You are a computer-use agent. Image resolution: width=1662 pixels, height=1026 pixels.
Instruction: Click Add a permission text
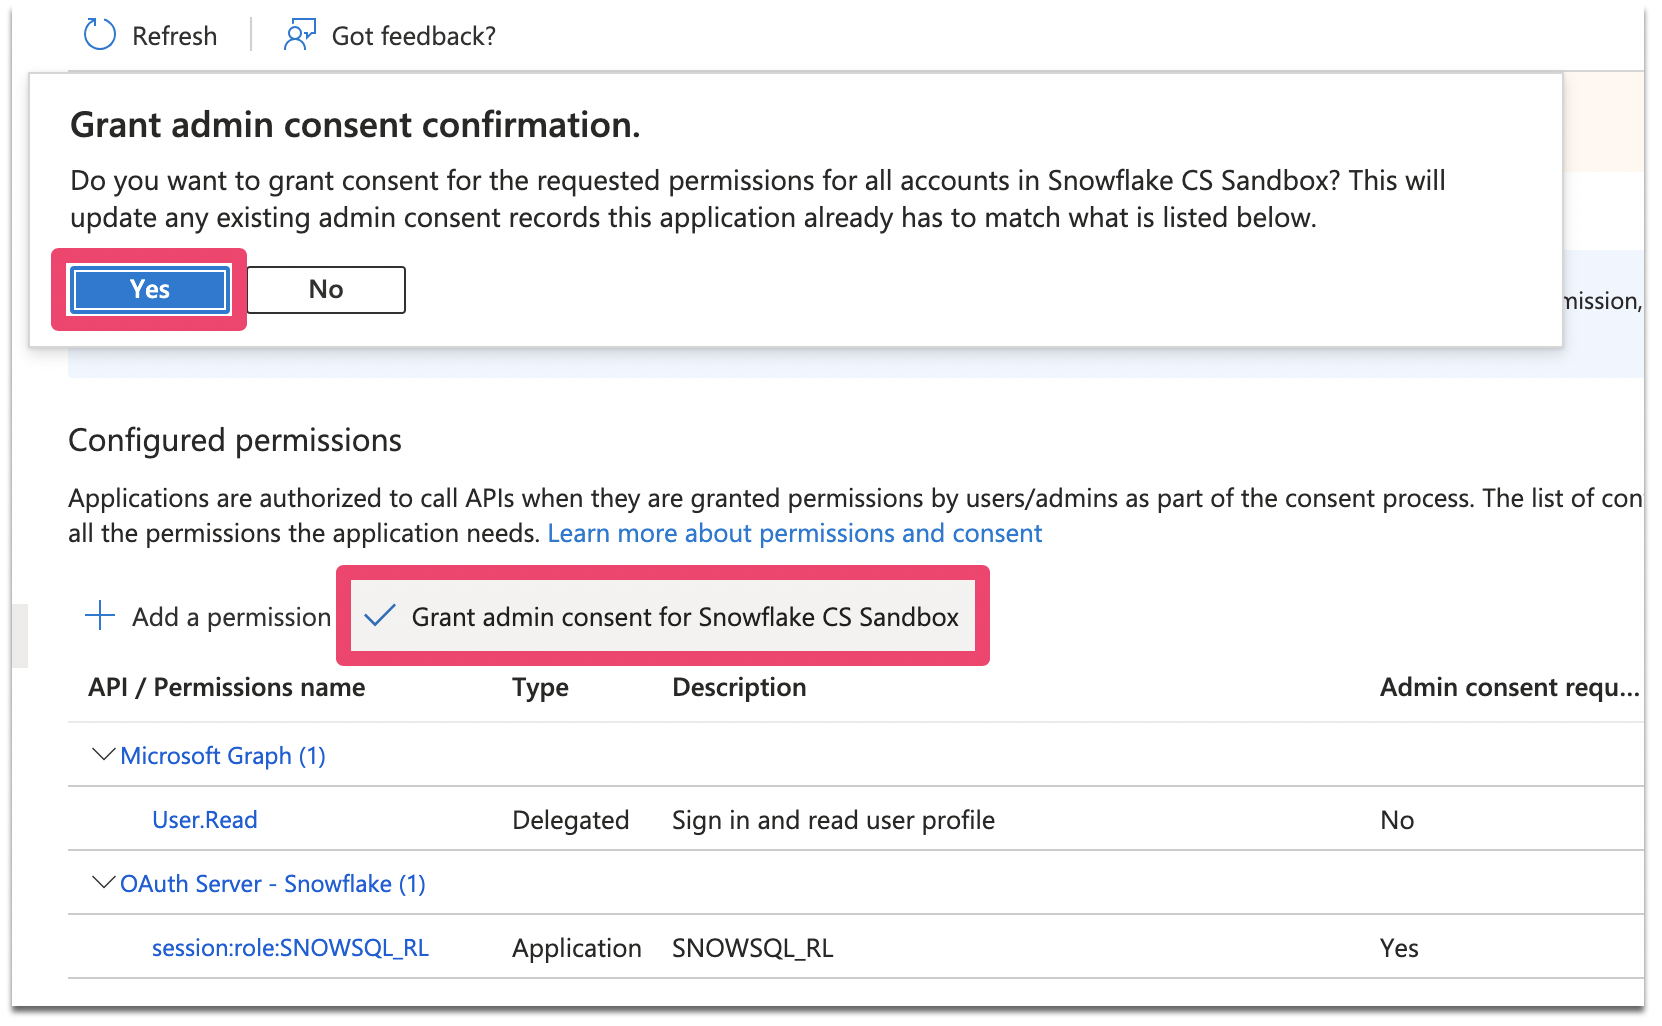coord(231,617)
